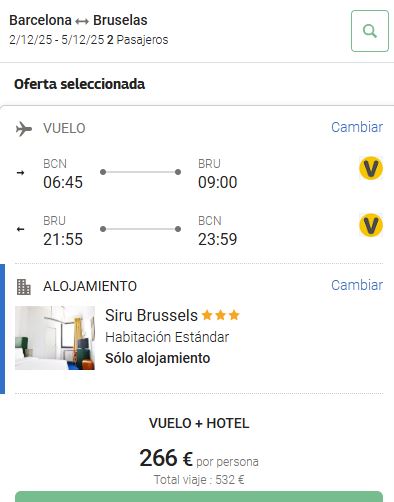Click the Oferta seleccionada heading

pos(79,84)
